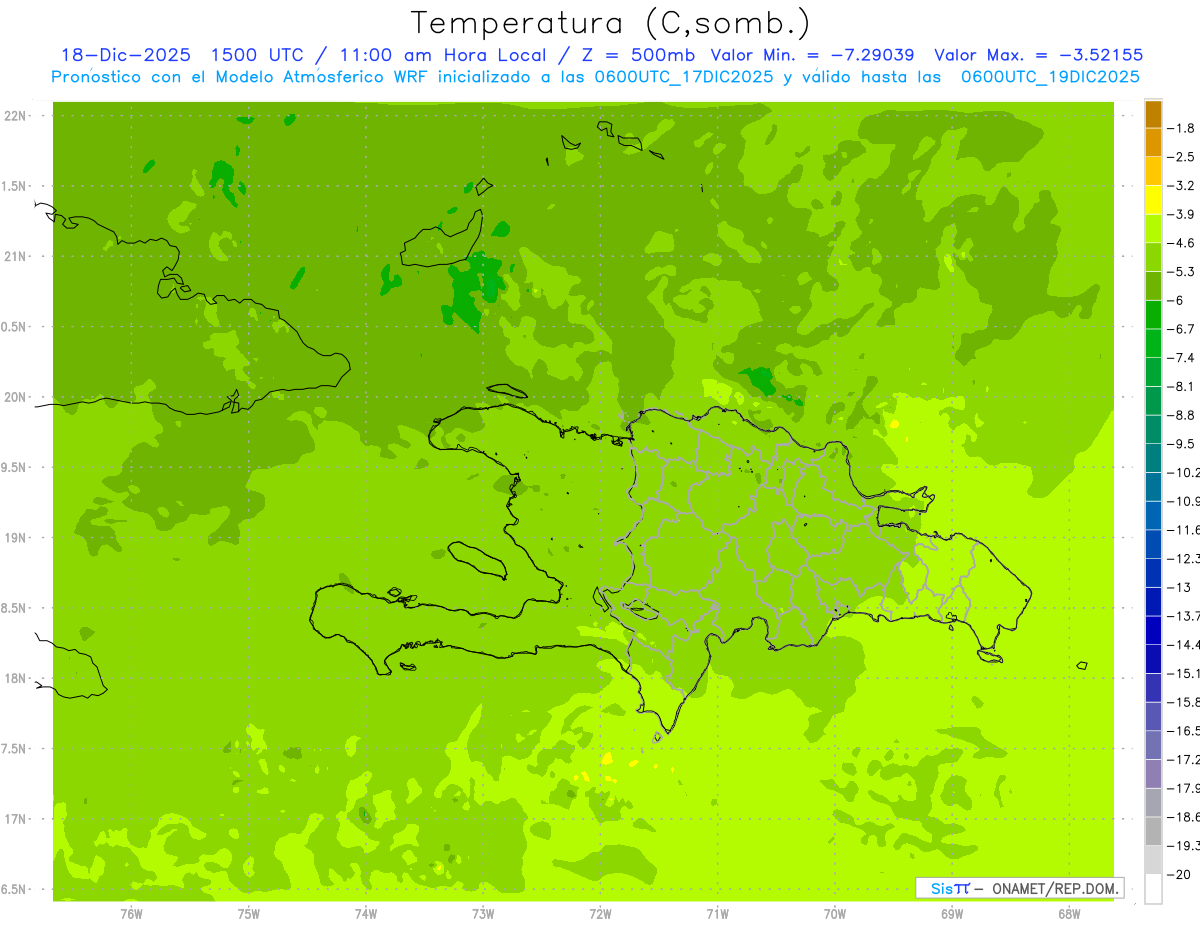
Task: Click the "21N" latitude label
Action: click(16, 257)
